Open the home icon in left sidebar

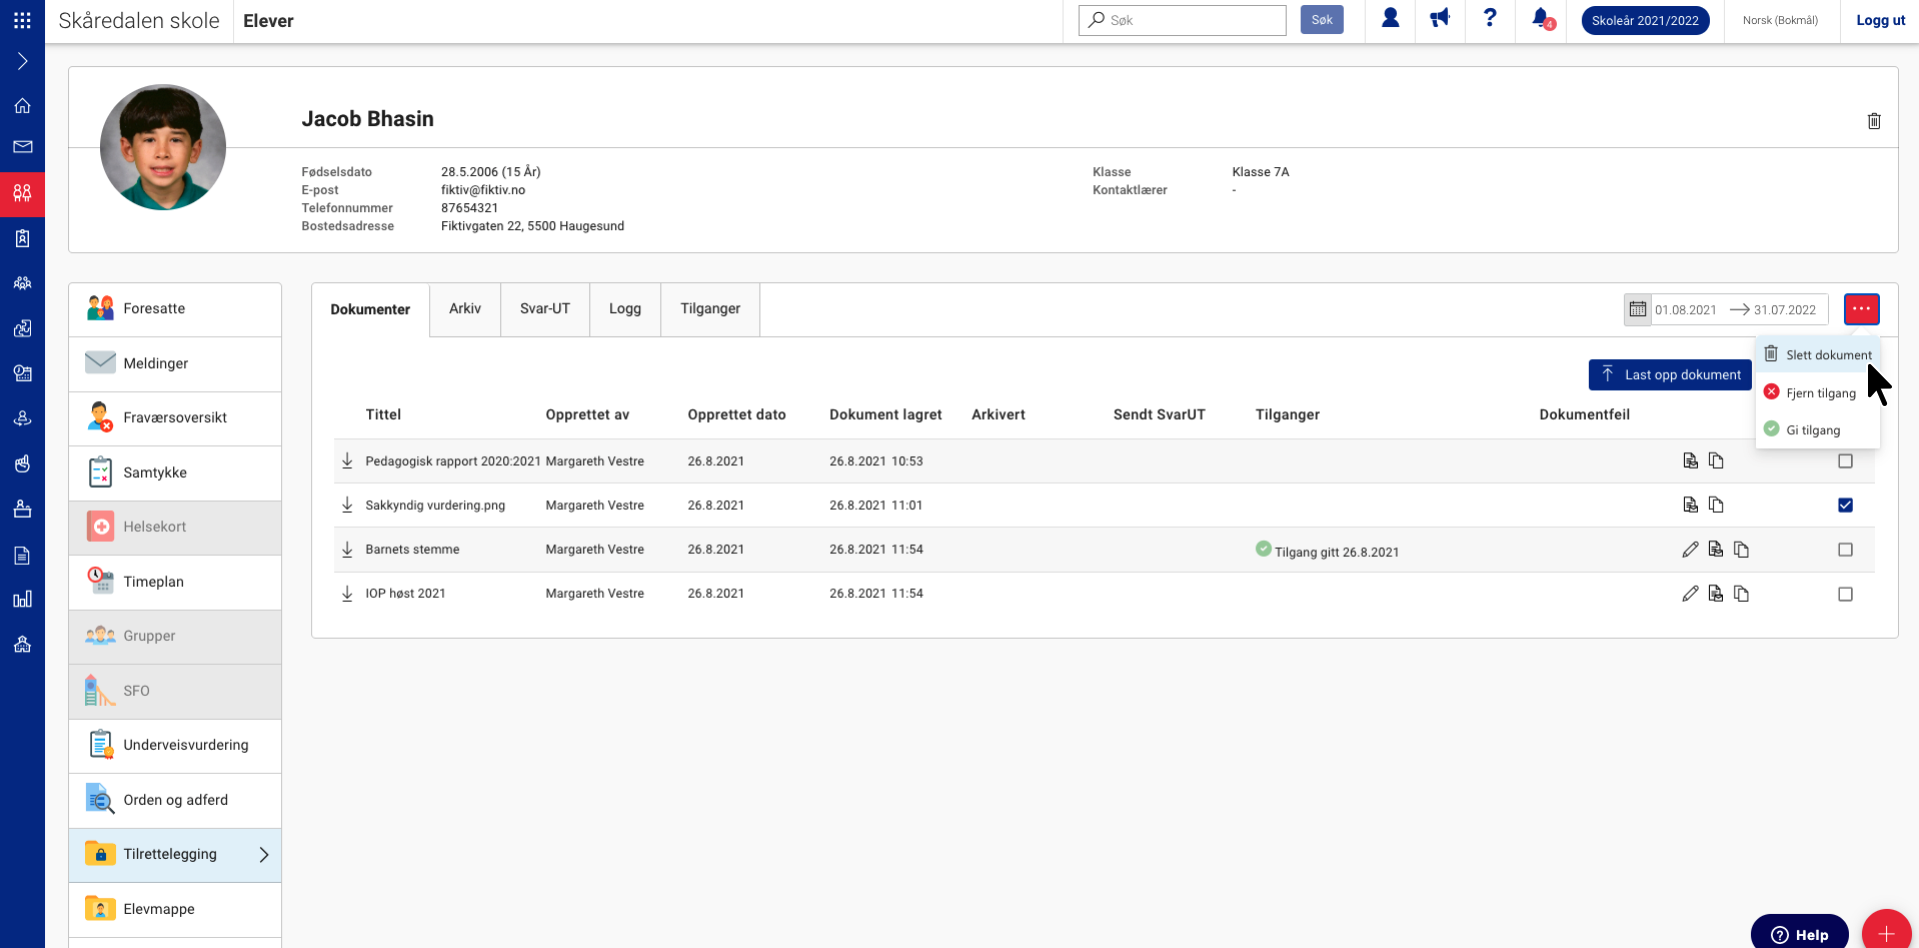(22, 105)
